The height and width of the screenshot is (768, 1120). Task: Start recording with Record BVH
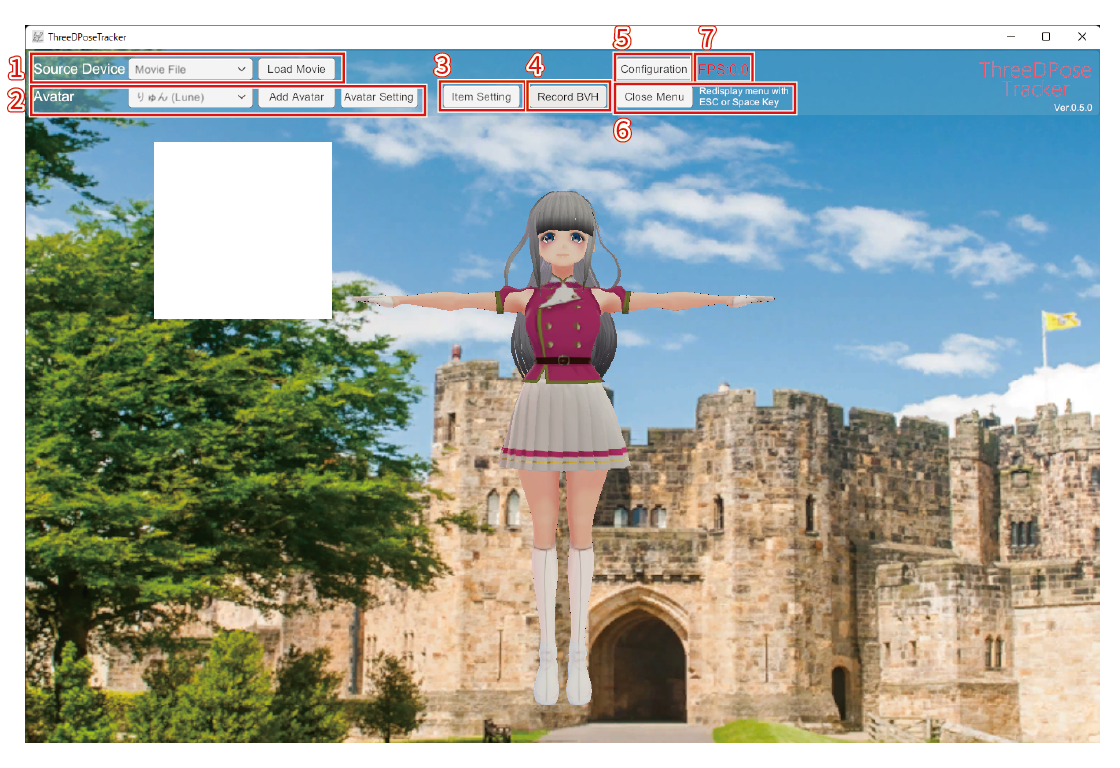click(x=567, y=97)
